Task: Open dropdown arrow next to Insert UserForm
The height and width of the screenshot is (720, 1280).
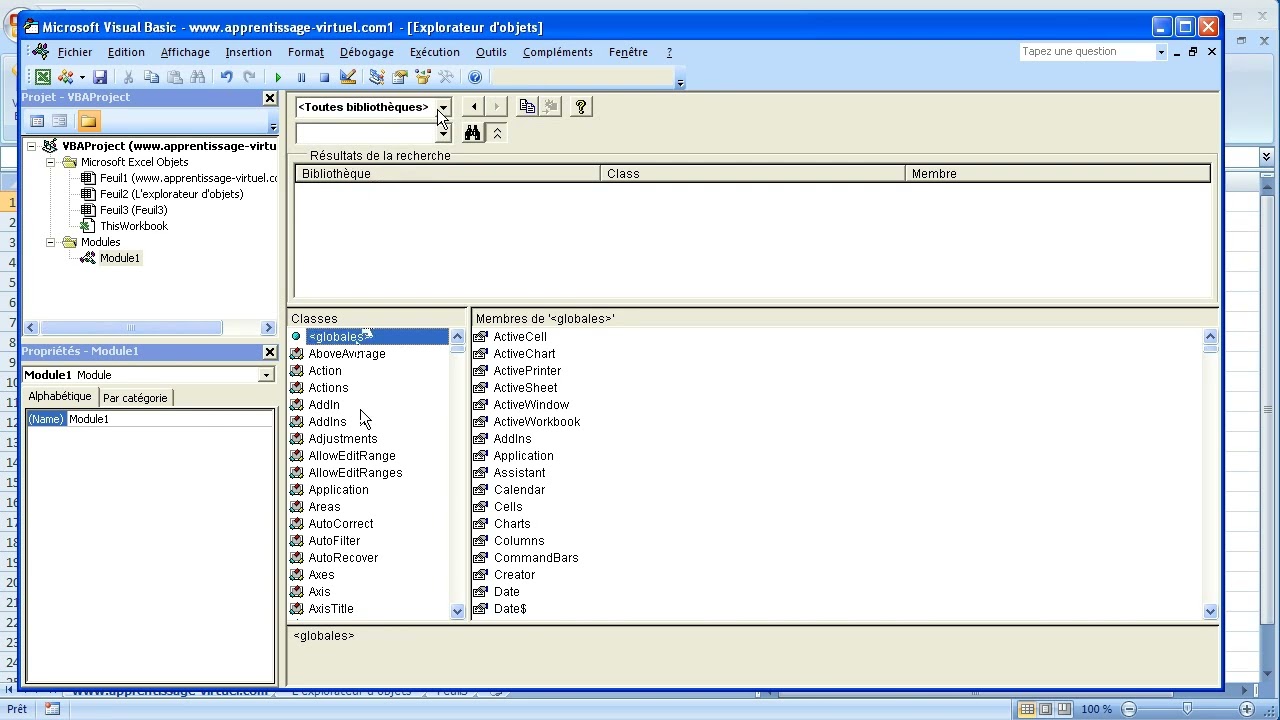Action: coord(82,77)
